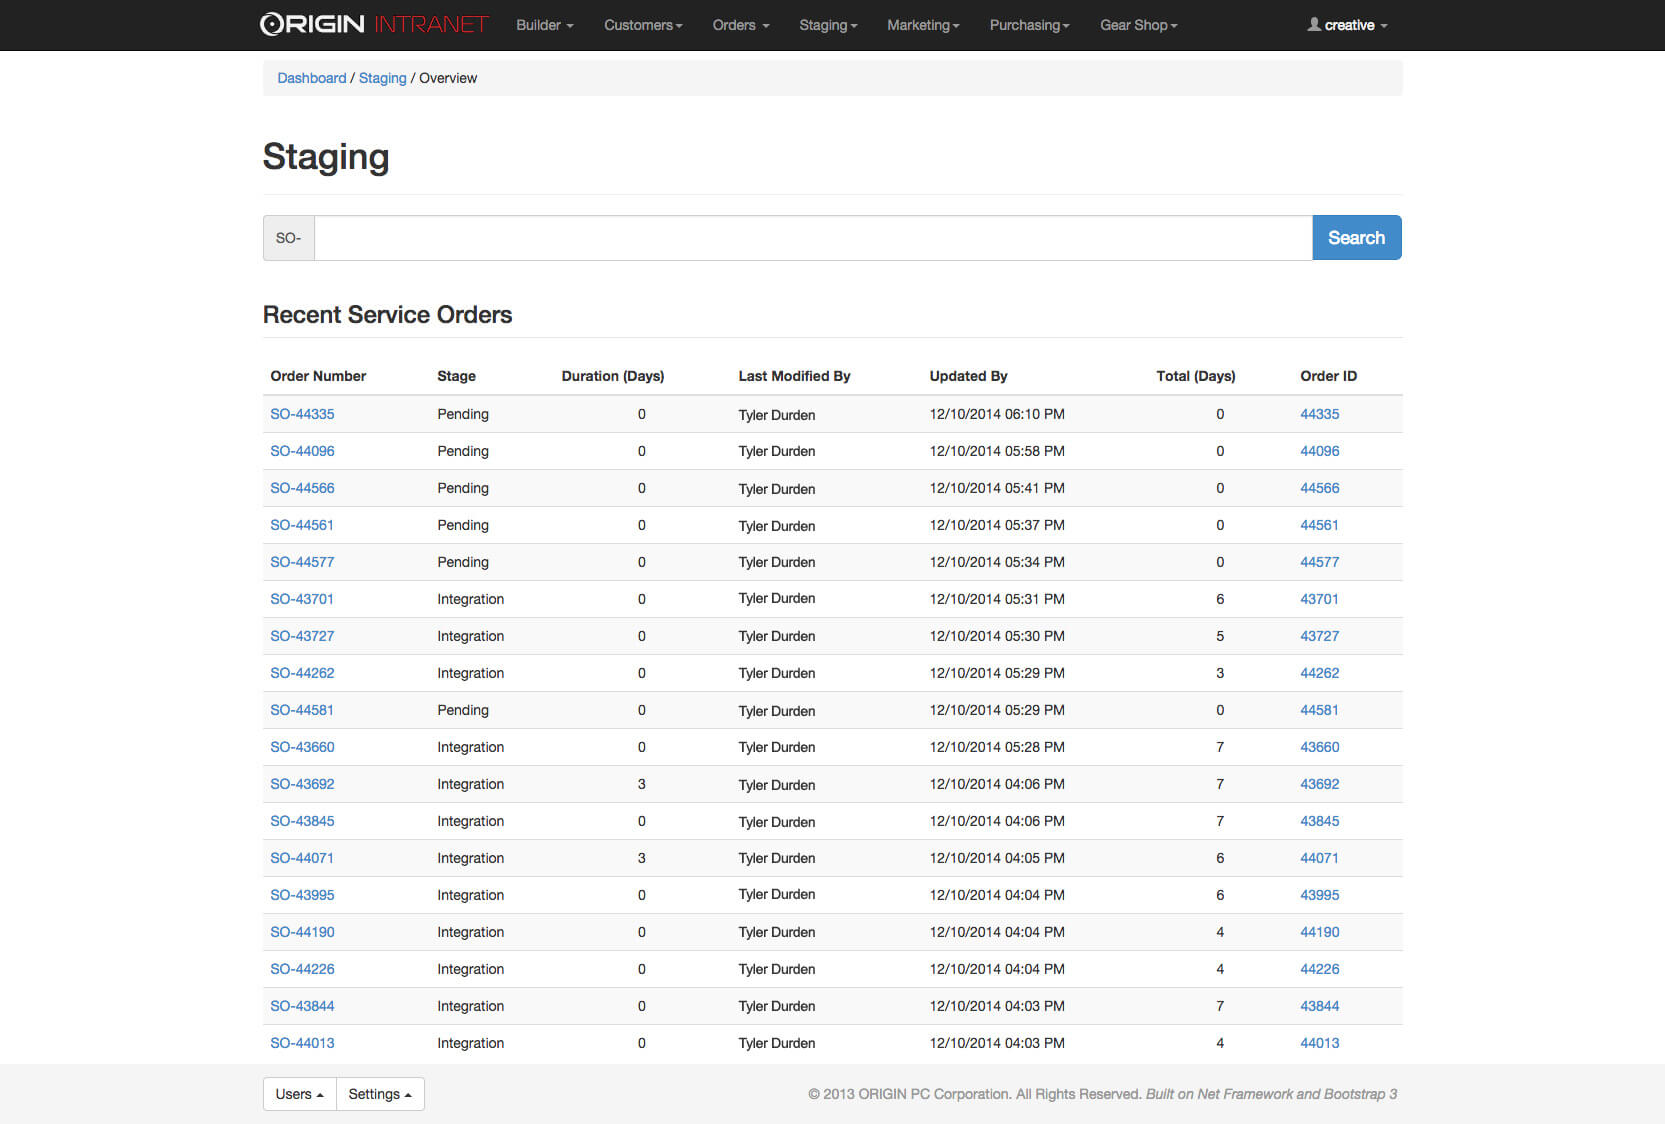Click Order ID link 44335
This screenshot has height=1124, width=1665.
(1319, 414)
